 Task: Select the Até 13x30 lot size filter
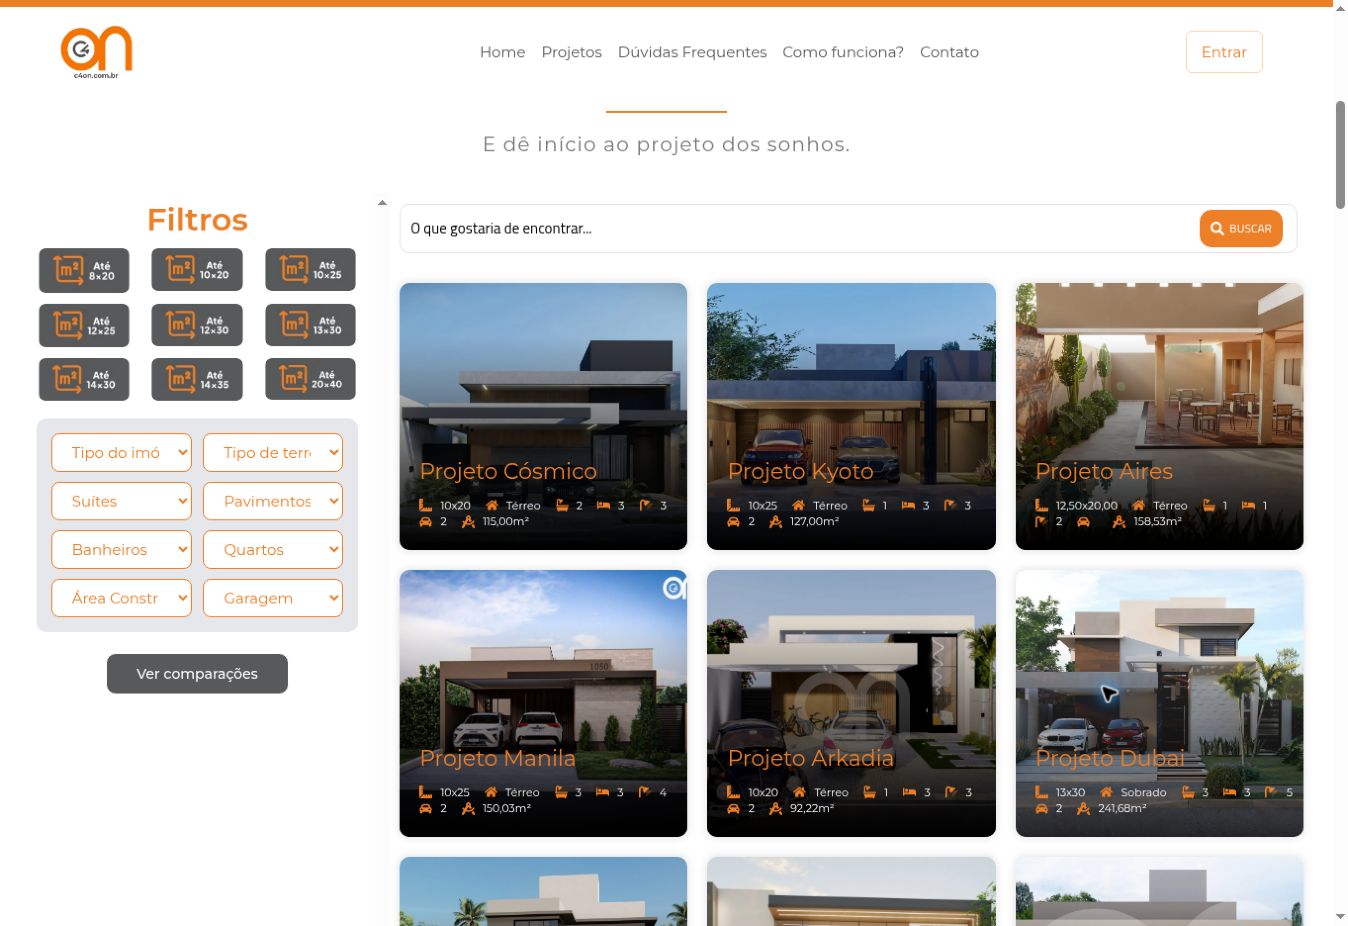310,325
